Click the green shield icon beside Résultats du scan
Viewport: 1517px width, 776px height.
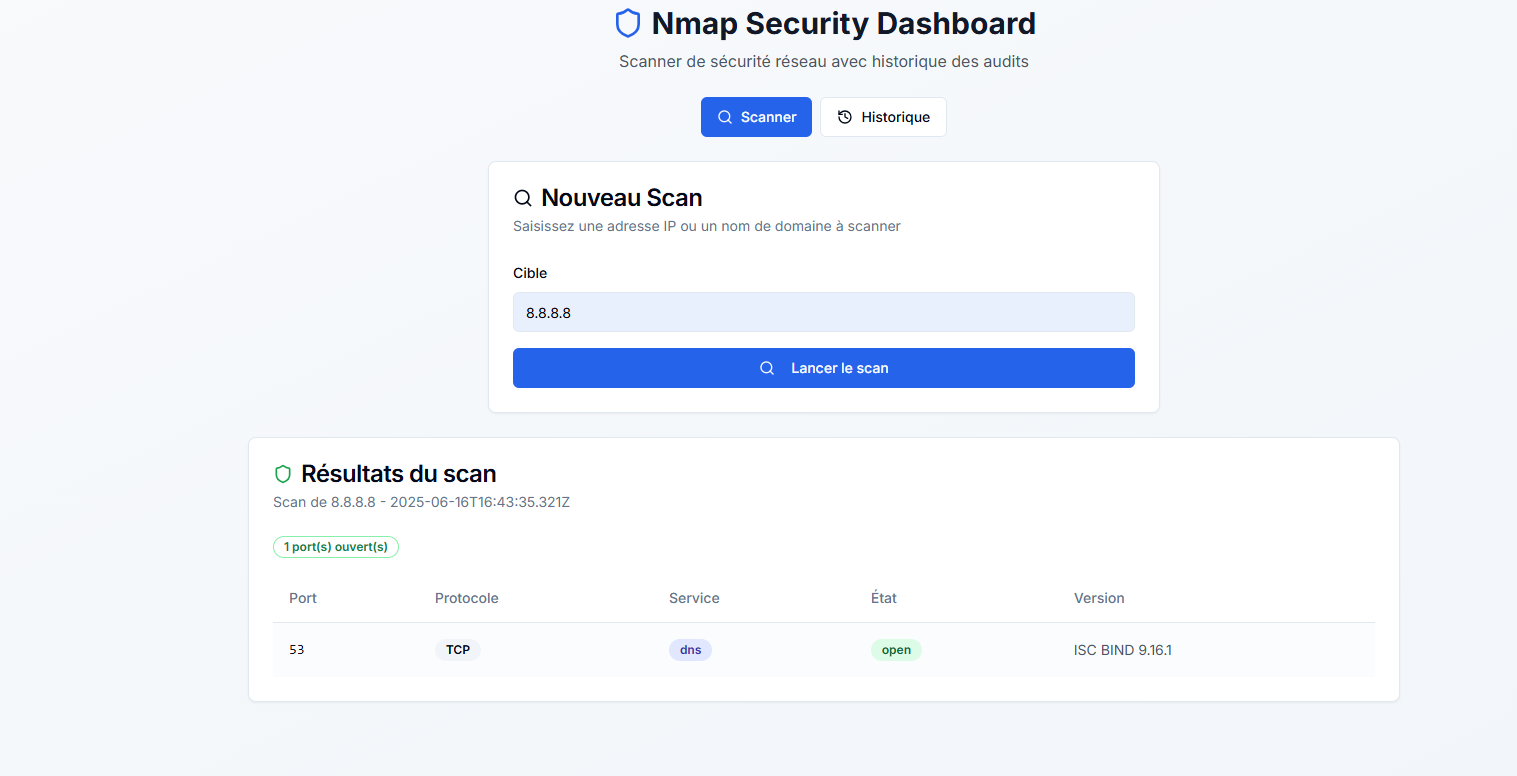pos(283,474)
